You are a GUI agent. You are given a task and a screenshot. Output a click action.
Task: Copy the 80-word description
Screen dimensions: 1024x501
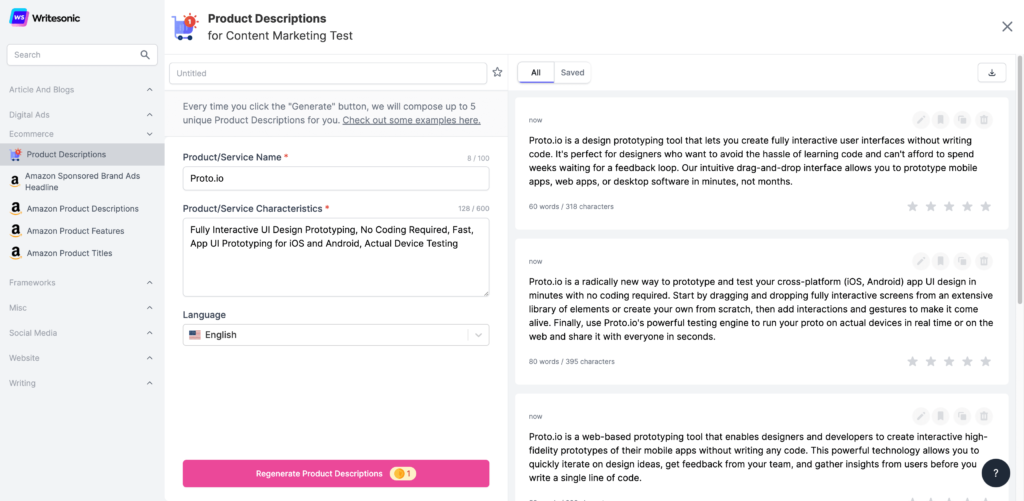click(962, 261)
